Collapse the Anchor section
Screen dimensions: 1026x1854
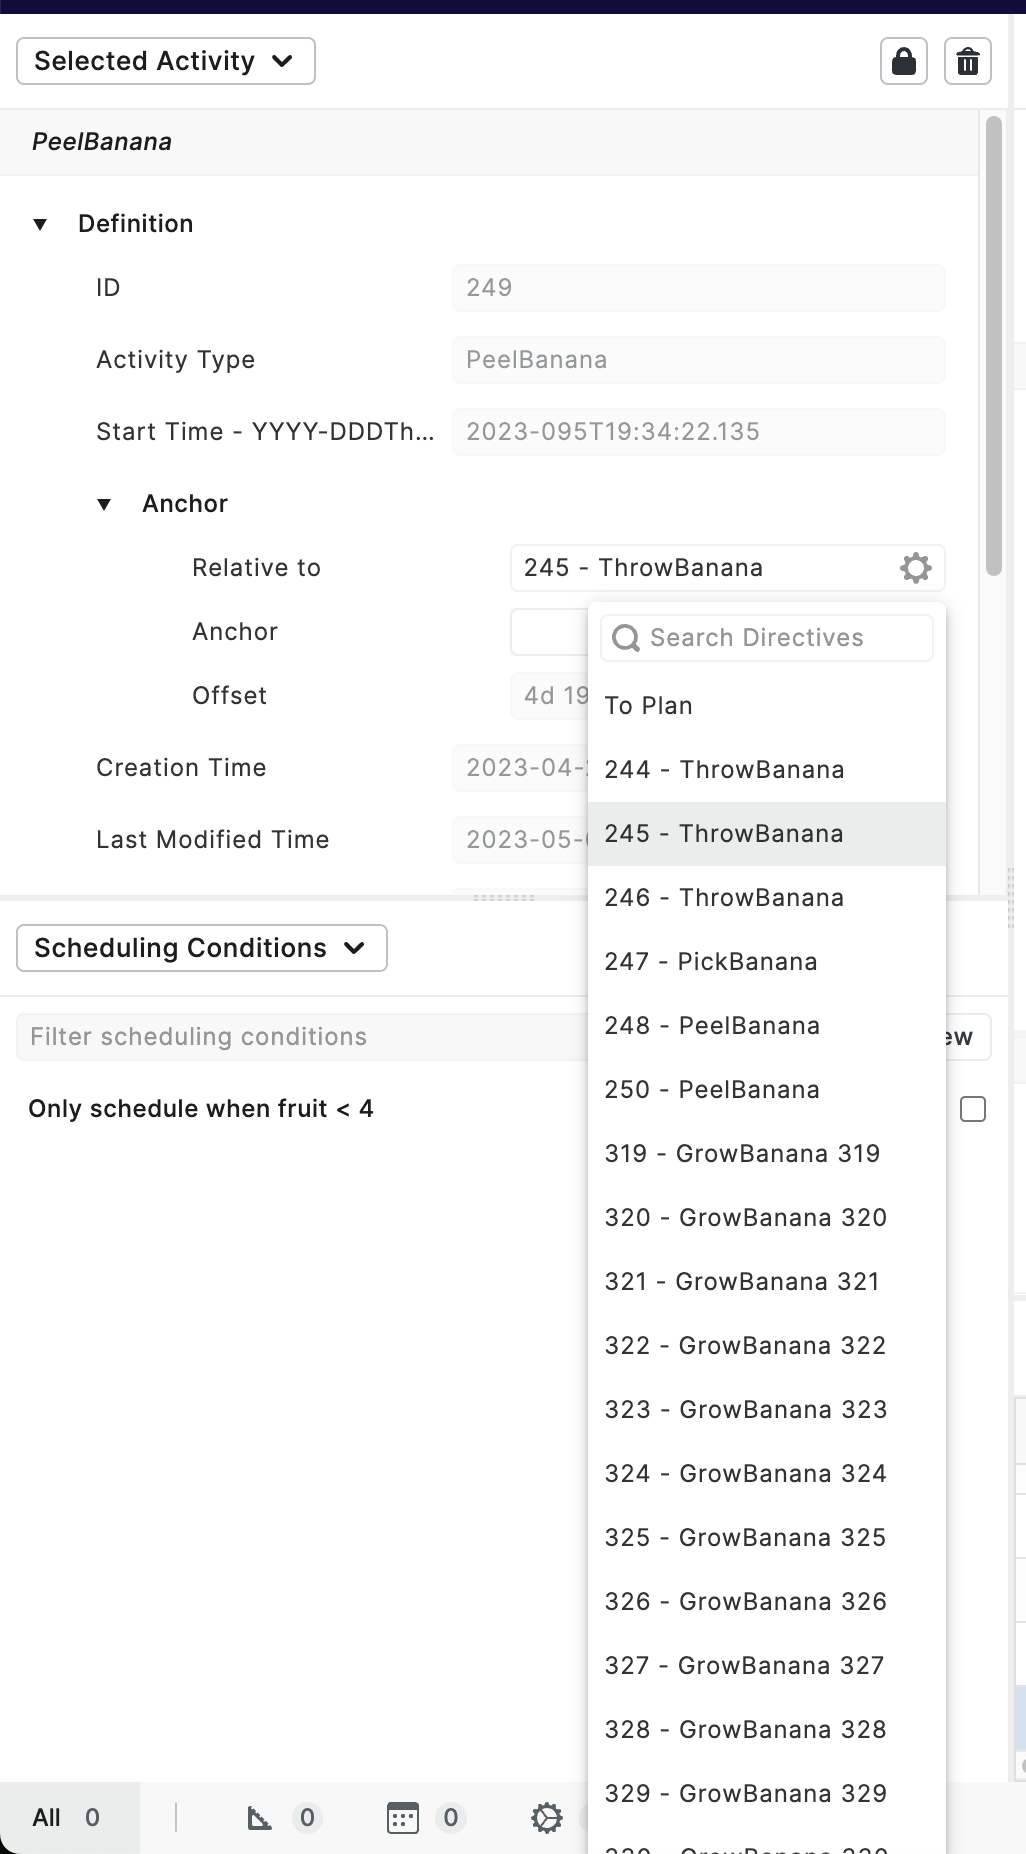106,504
